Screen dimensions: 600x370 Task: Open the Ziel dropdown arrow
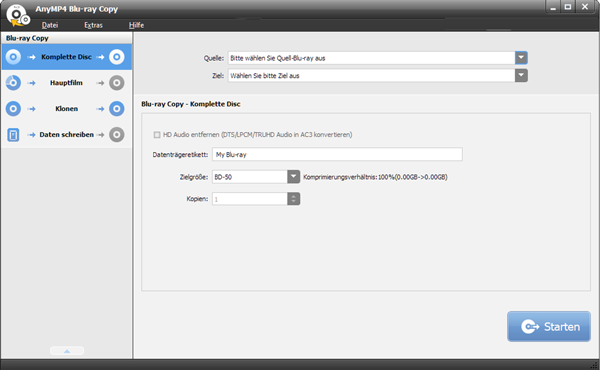click(x=521, y=75)
